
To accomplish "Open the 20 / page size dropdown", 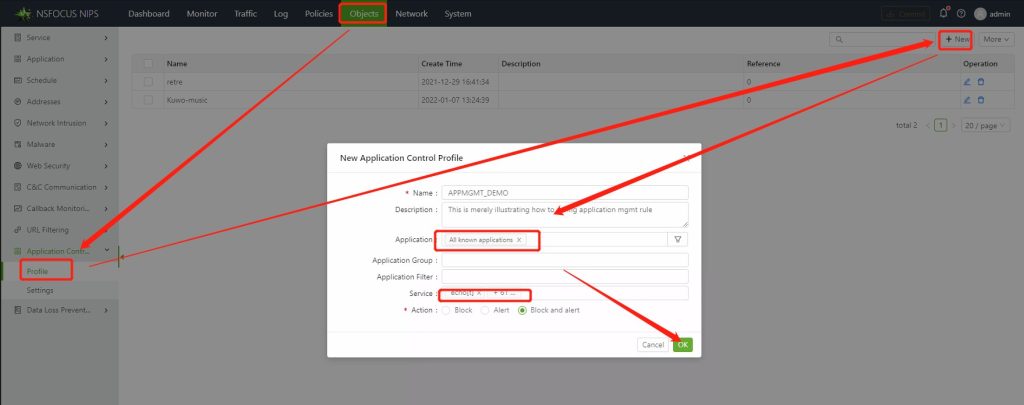I will (x=985, y=125).
